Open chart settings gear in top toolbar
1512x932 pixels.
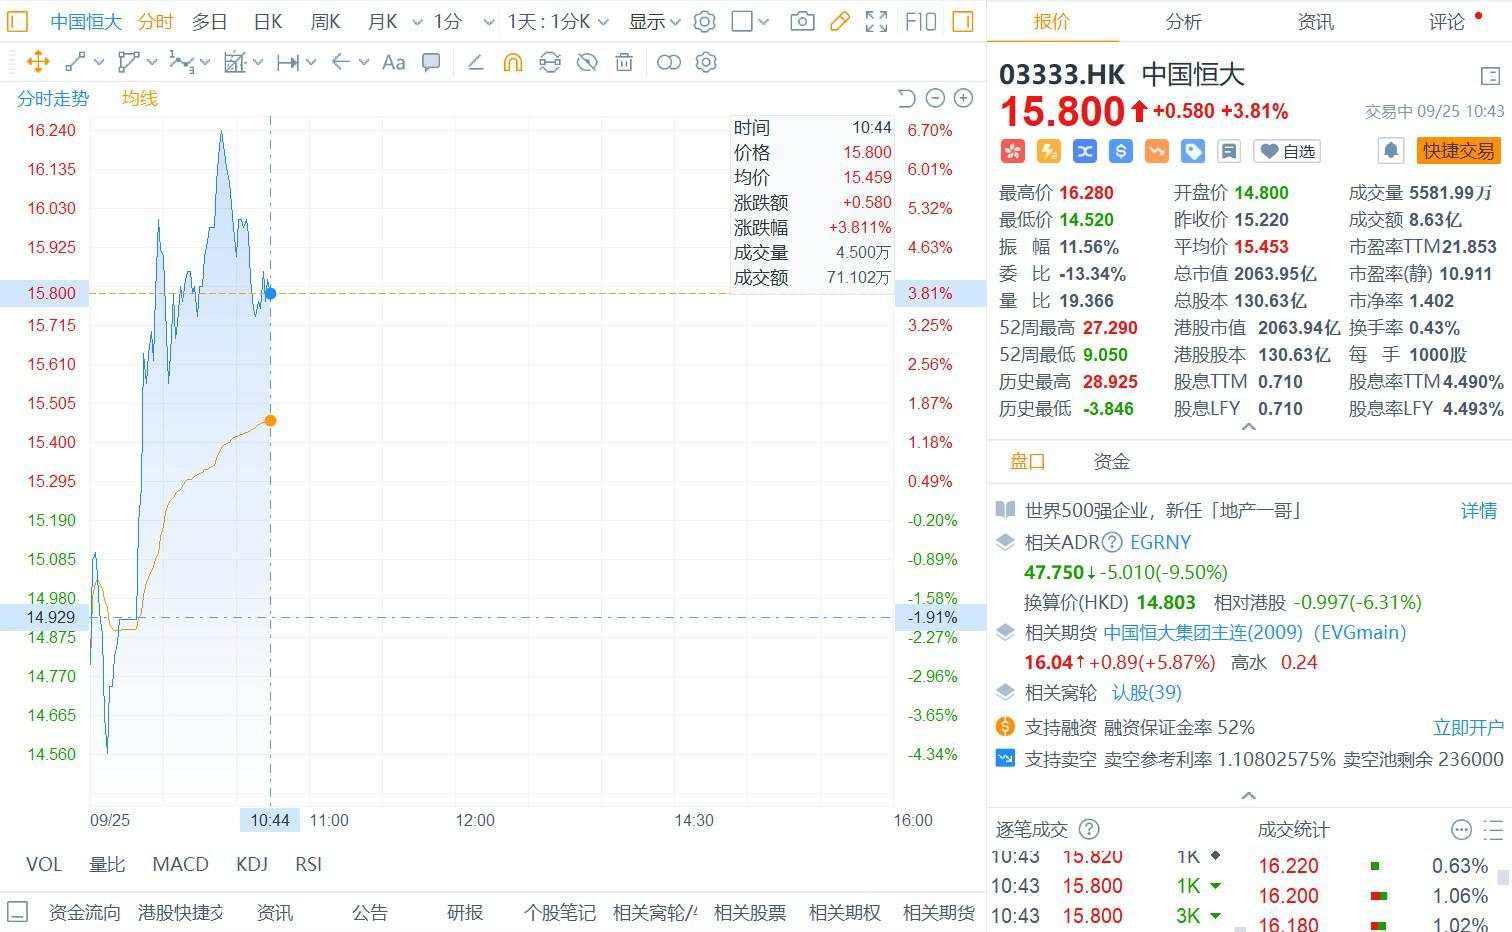(704, 21)
